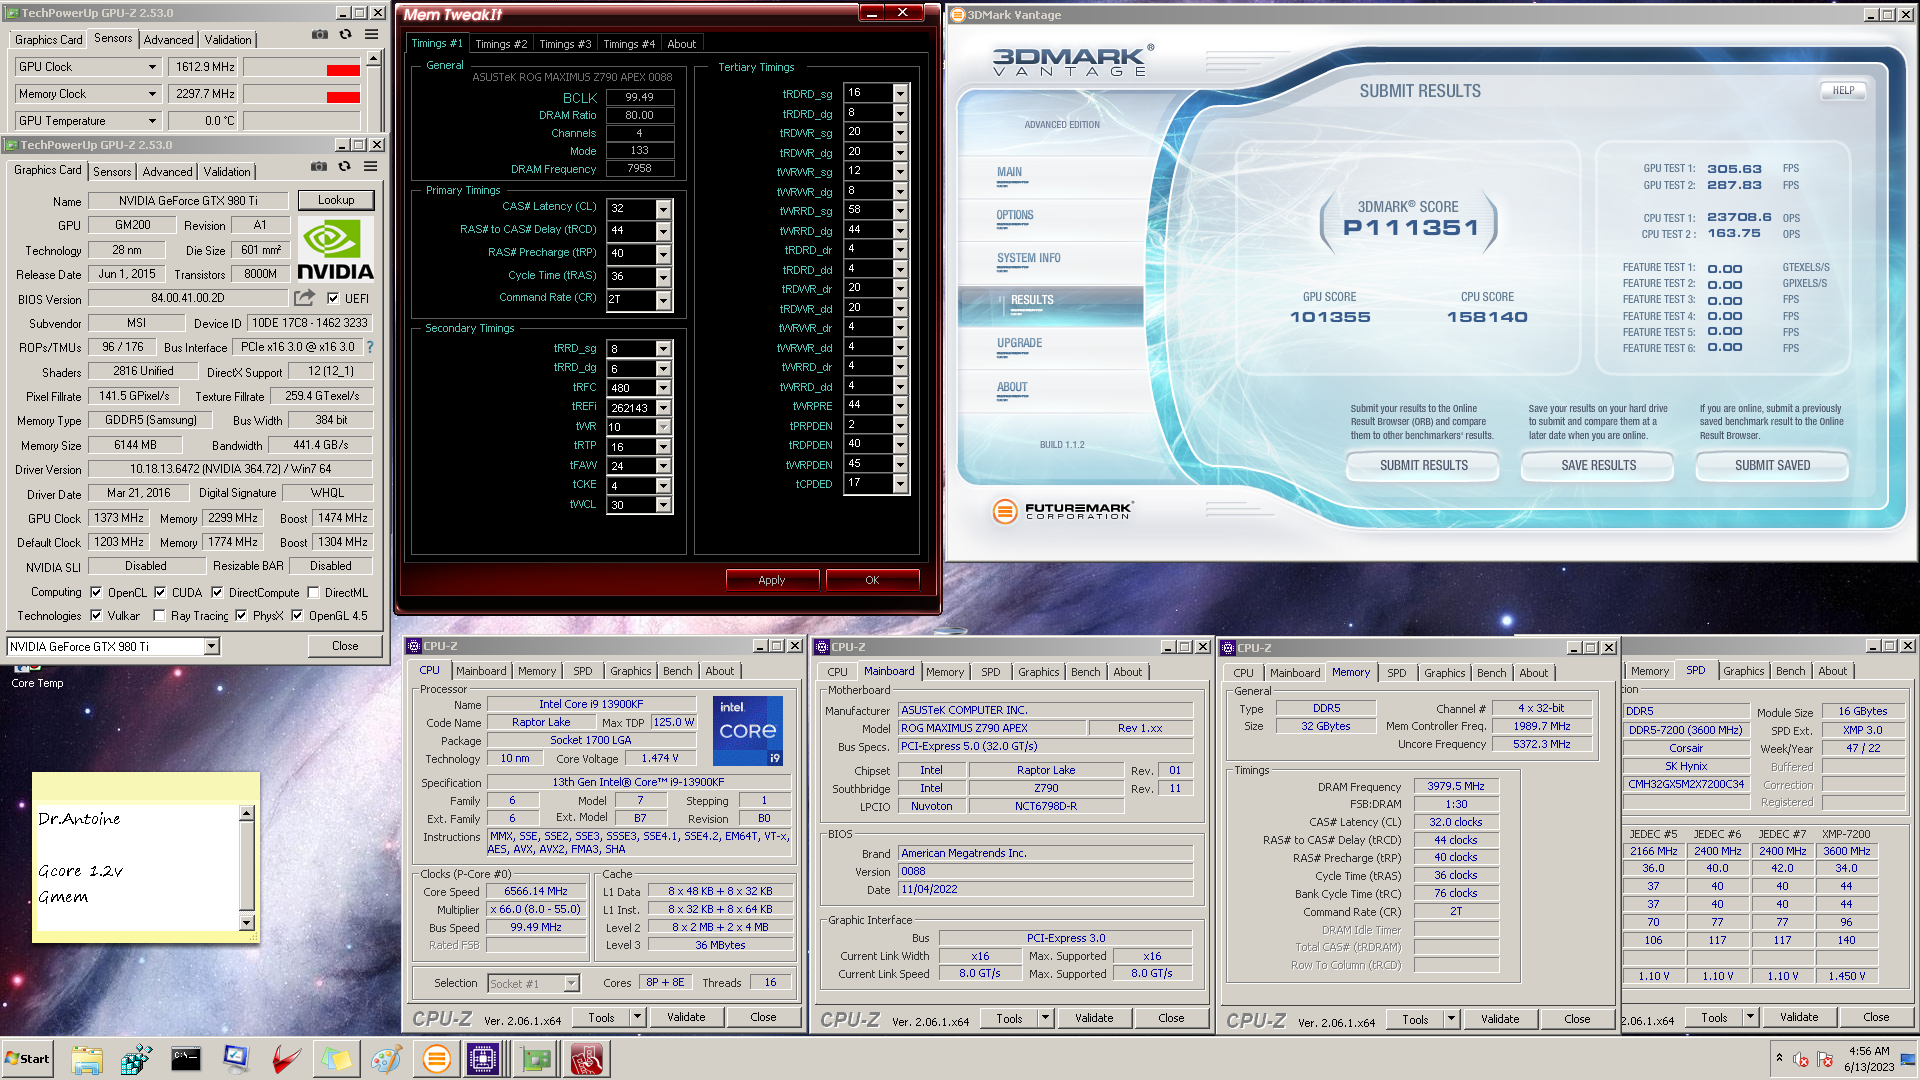Switch to 3DMark Vantage orange taskbar icon

coord(436,1059)
